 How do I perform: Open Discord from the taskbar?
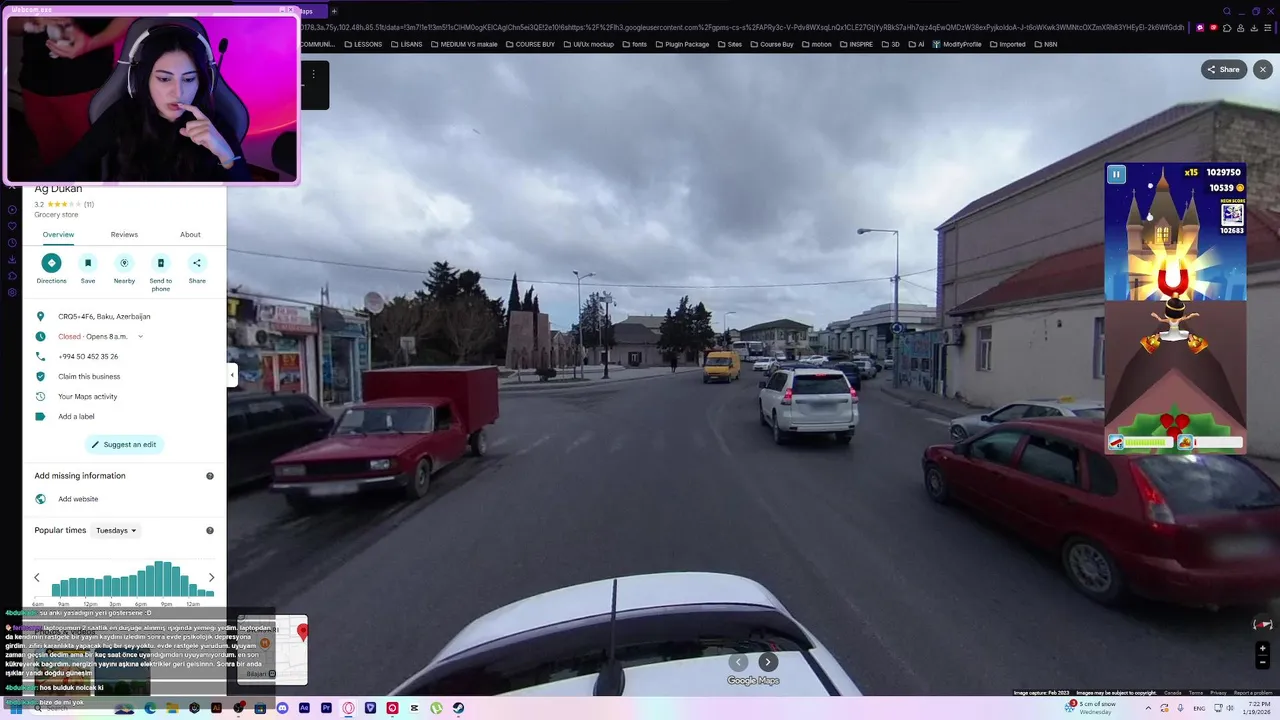pos(282,708)
